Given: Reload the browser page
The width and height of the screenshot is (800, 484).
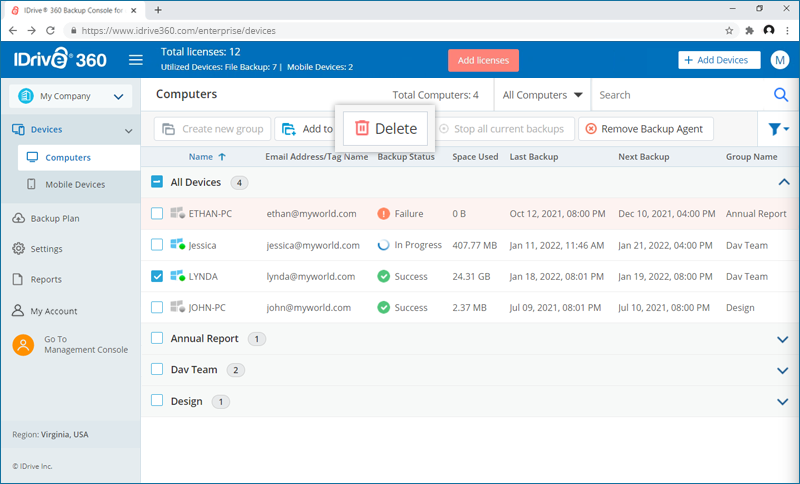Looking at the screenshot, I should point(50,31).
